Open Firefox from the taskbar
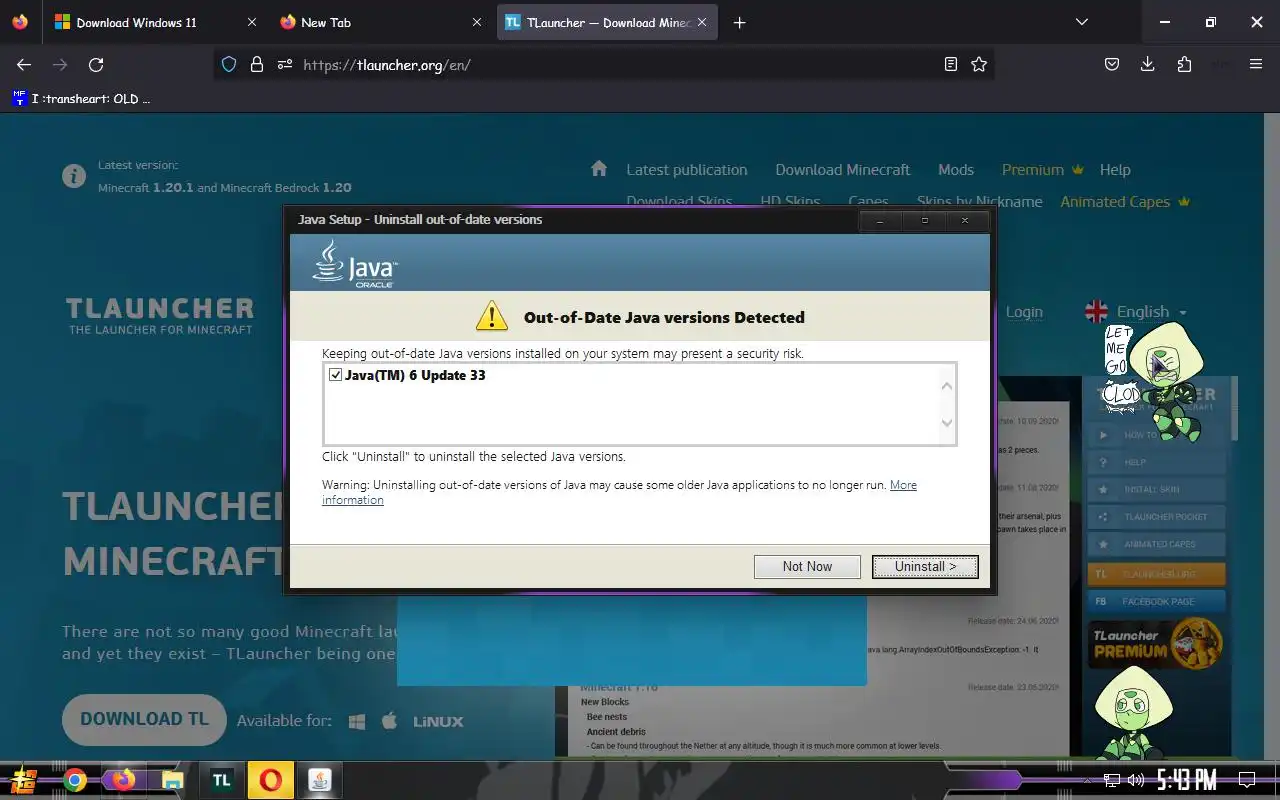 [124, 780]
